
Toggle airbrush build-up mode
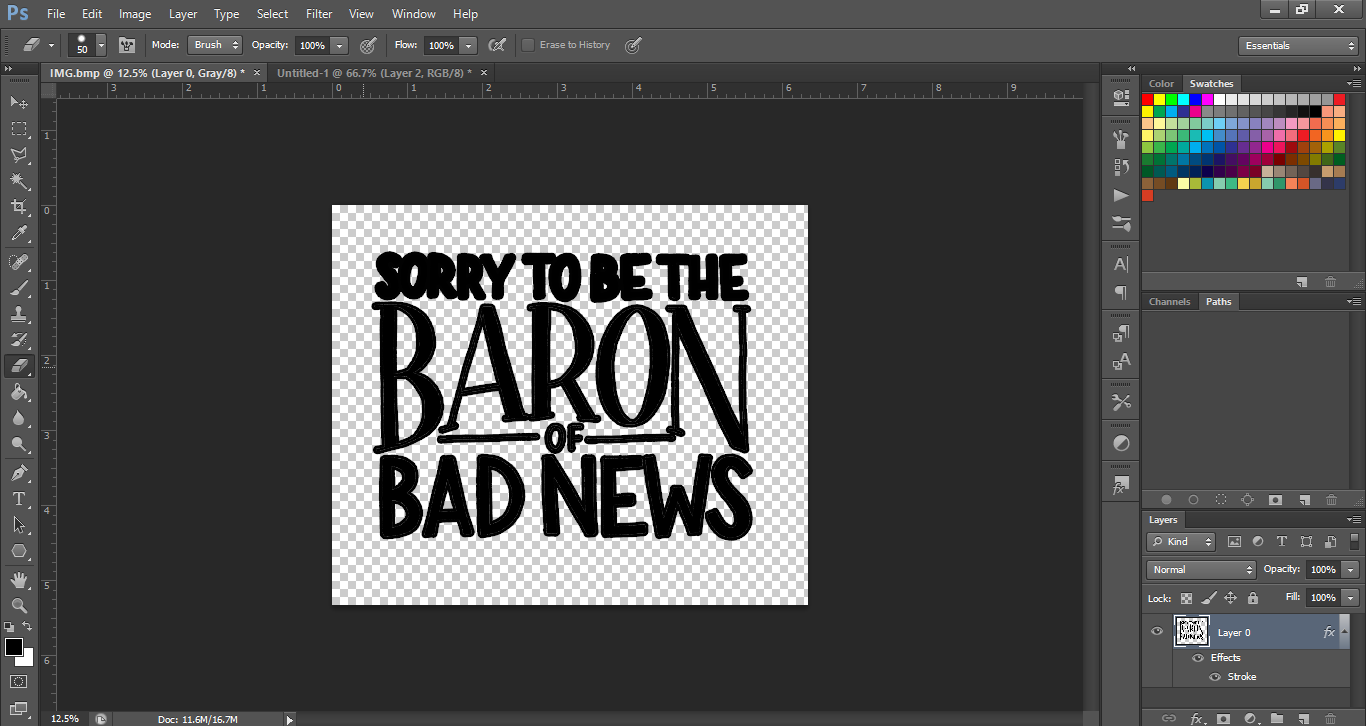coord(497,45)
